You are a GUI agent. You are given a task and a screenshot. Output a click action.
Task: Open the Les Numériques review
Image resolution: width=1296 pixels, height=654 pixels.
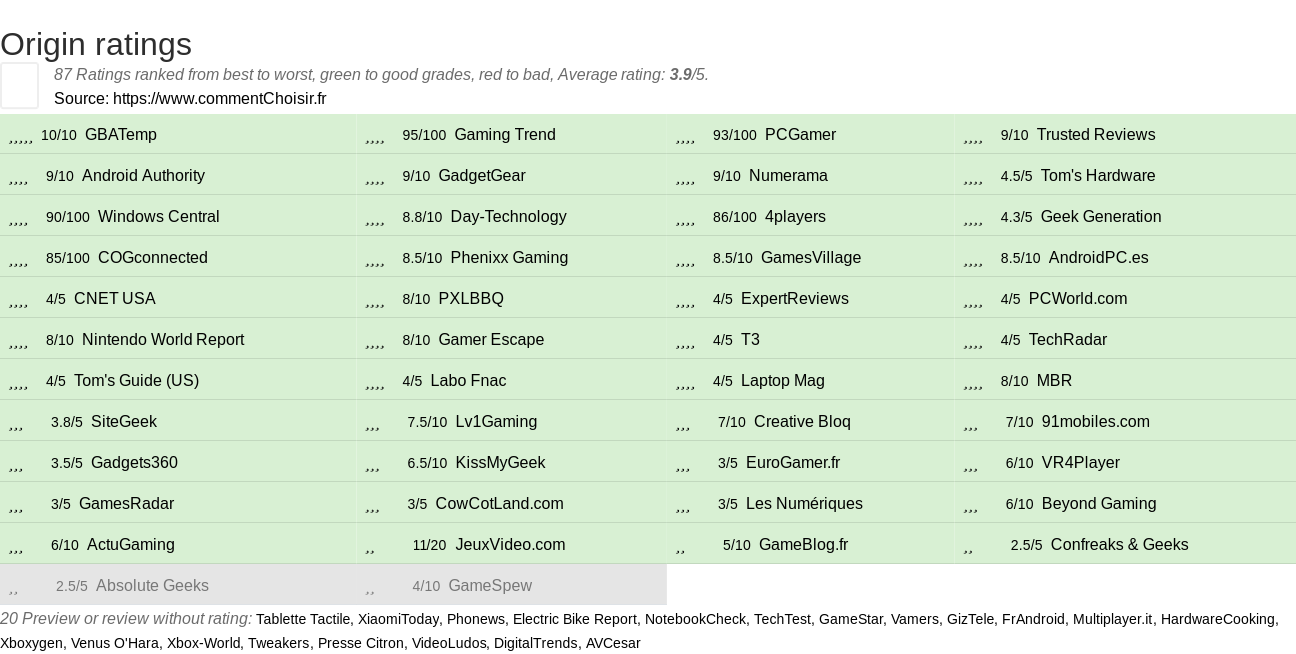click(x=804, y=504)
